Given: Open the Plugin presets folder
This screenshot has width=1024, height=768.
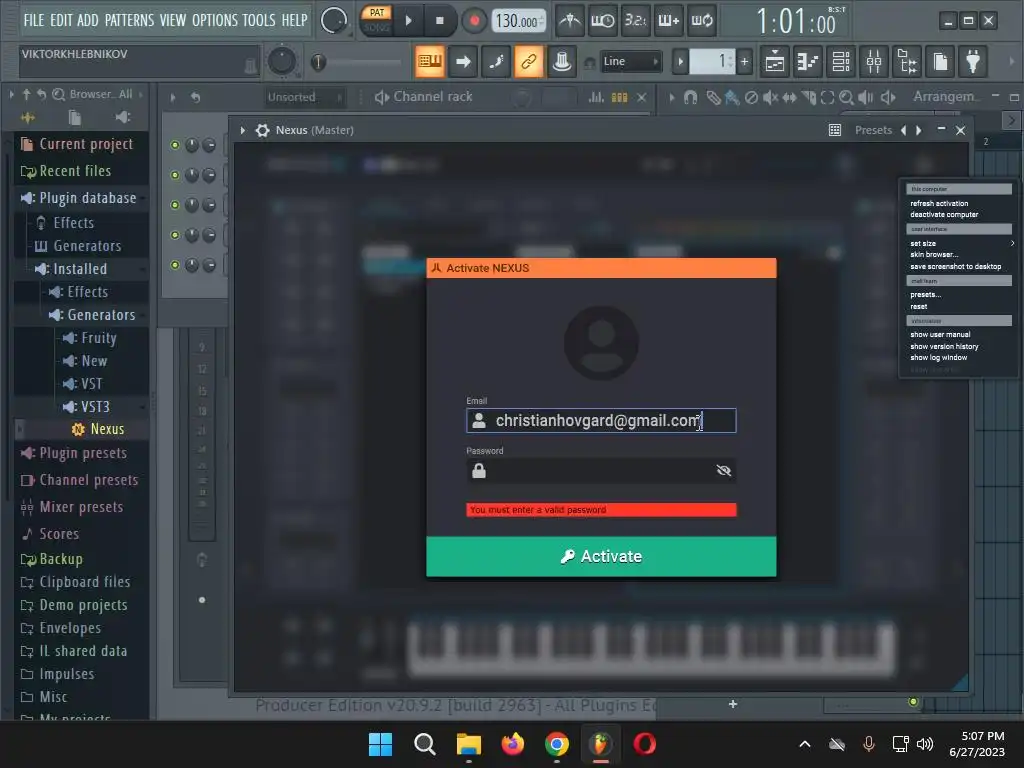Looking at the screenshot, I should pyautogui.click(x=83, y=453).
